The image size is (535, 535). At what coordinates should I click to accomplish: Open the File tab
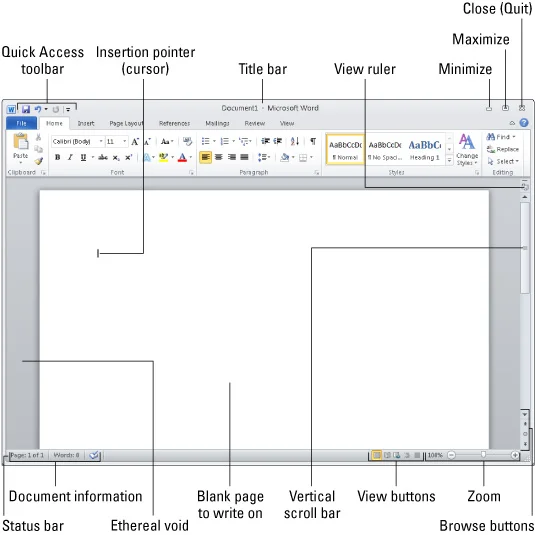(21, 123)
